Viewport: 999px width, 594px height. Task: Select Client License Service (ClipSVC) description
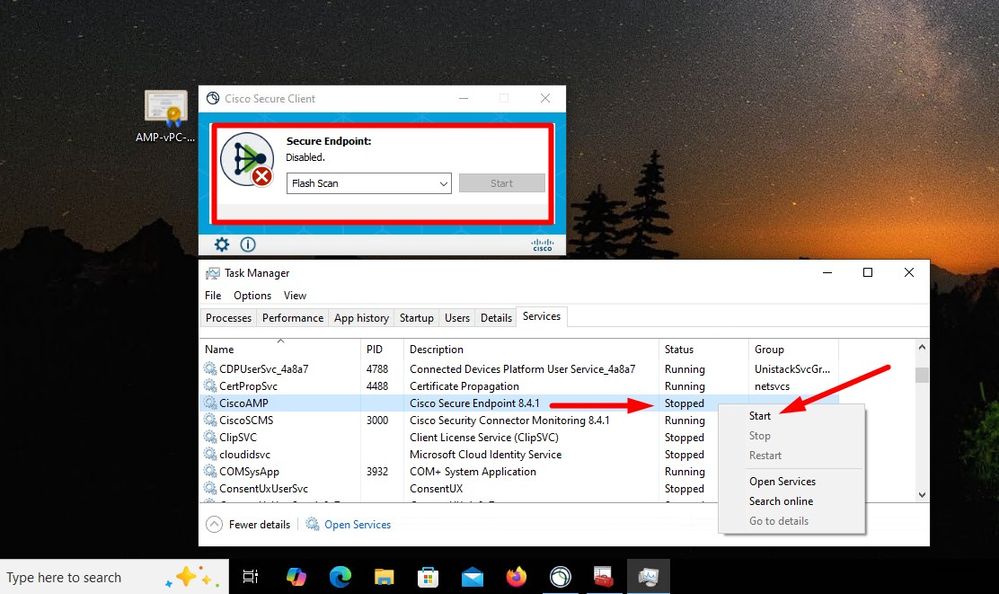pos(484,438)
